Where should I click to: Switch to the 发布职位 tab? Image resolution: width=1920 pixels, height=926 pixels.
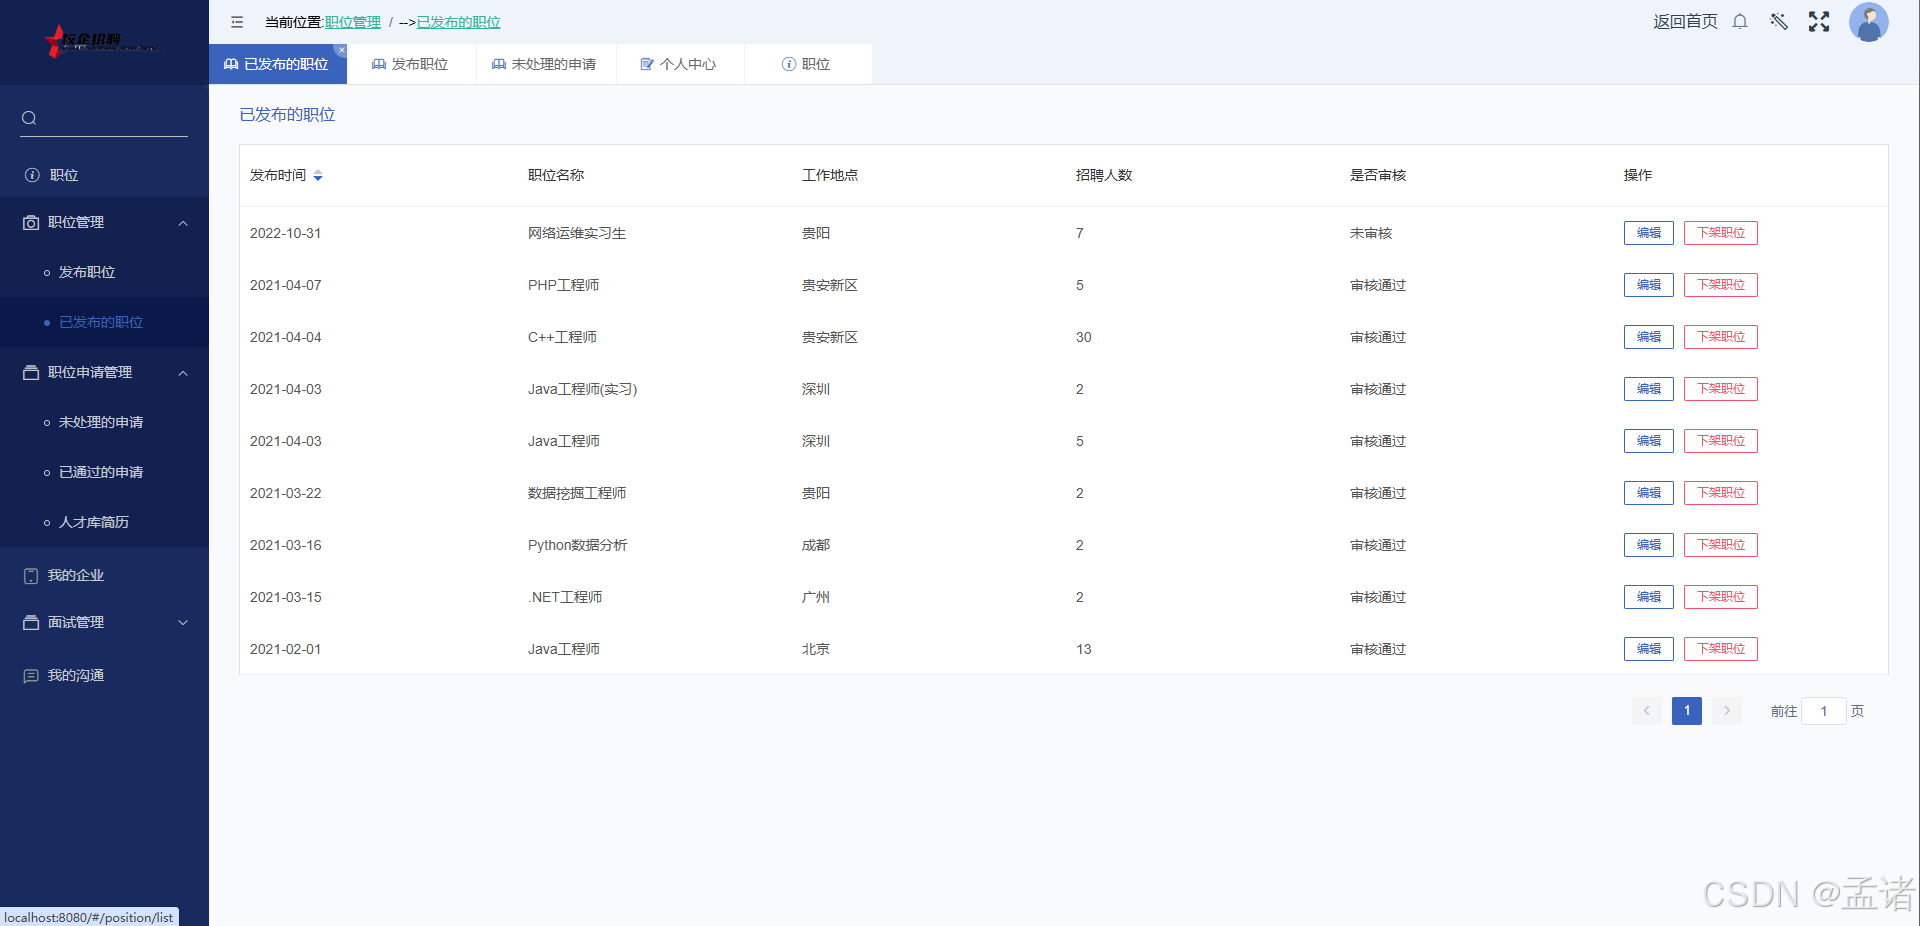(x=411, y=64)
